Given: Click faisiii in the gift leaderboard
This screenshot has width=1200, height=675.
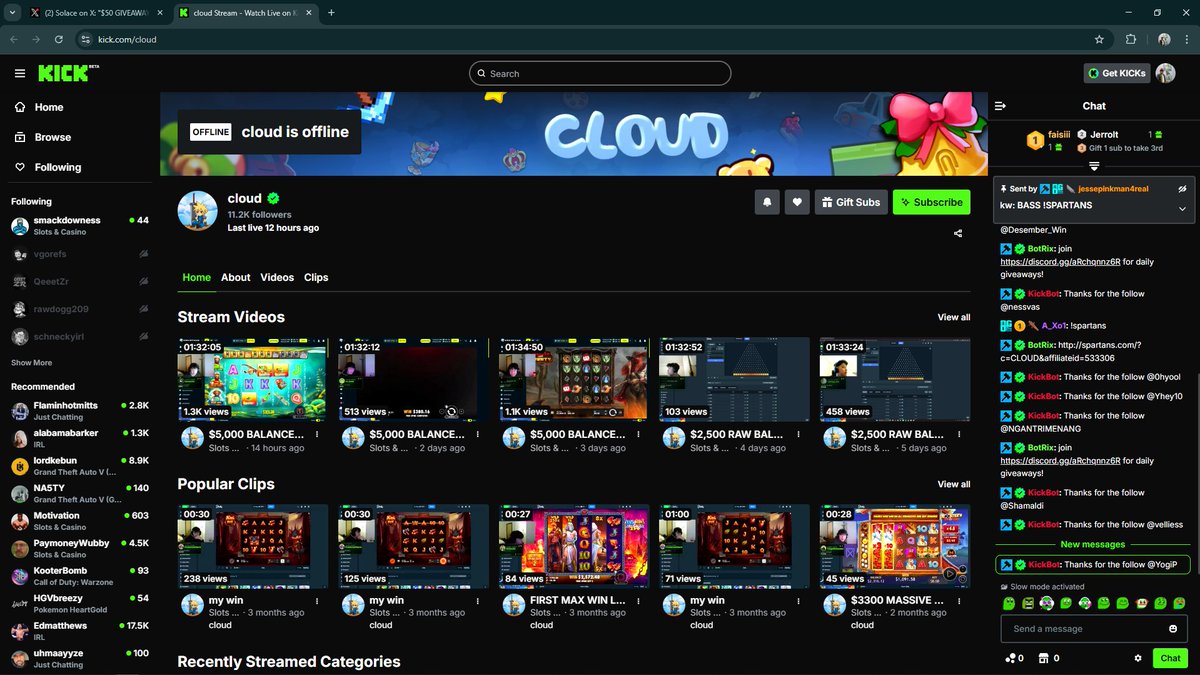Looking at the screenshot, I should coord(1059,134).
